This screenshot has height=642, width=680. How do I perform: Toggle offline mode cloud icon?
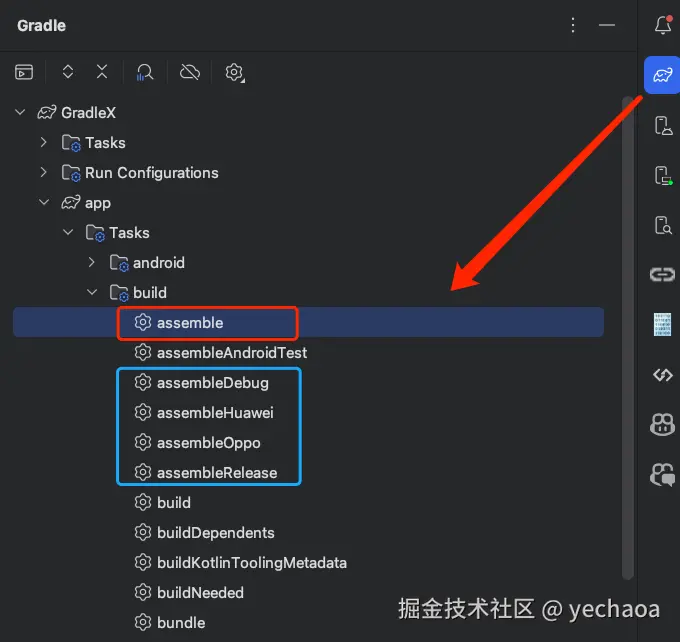pyautogui.click(x=190, y=72)
